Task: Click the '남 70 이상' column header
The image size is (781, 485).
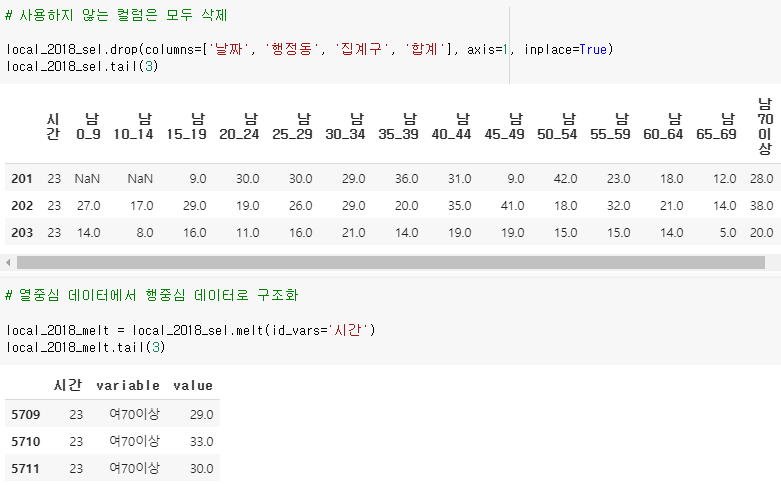Action: tap(765, 126)
